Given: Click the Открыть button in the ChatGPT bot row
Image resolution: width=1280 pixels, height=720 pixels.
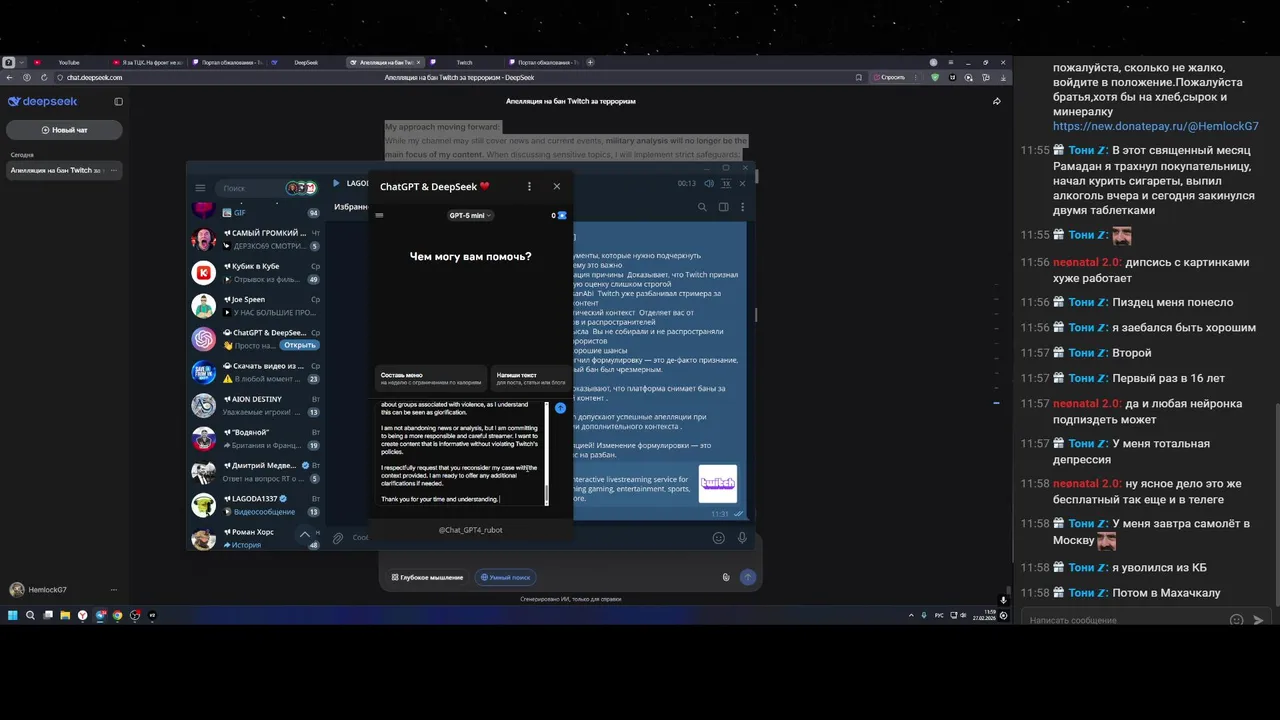Looking at the screenshot, I should (x=299, y=345).
